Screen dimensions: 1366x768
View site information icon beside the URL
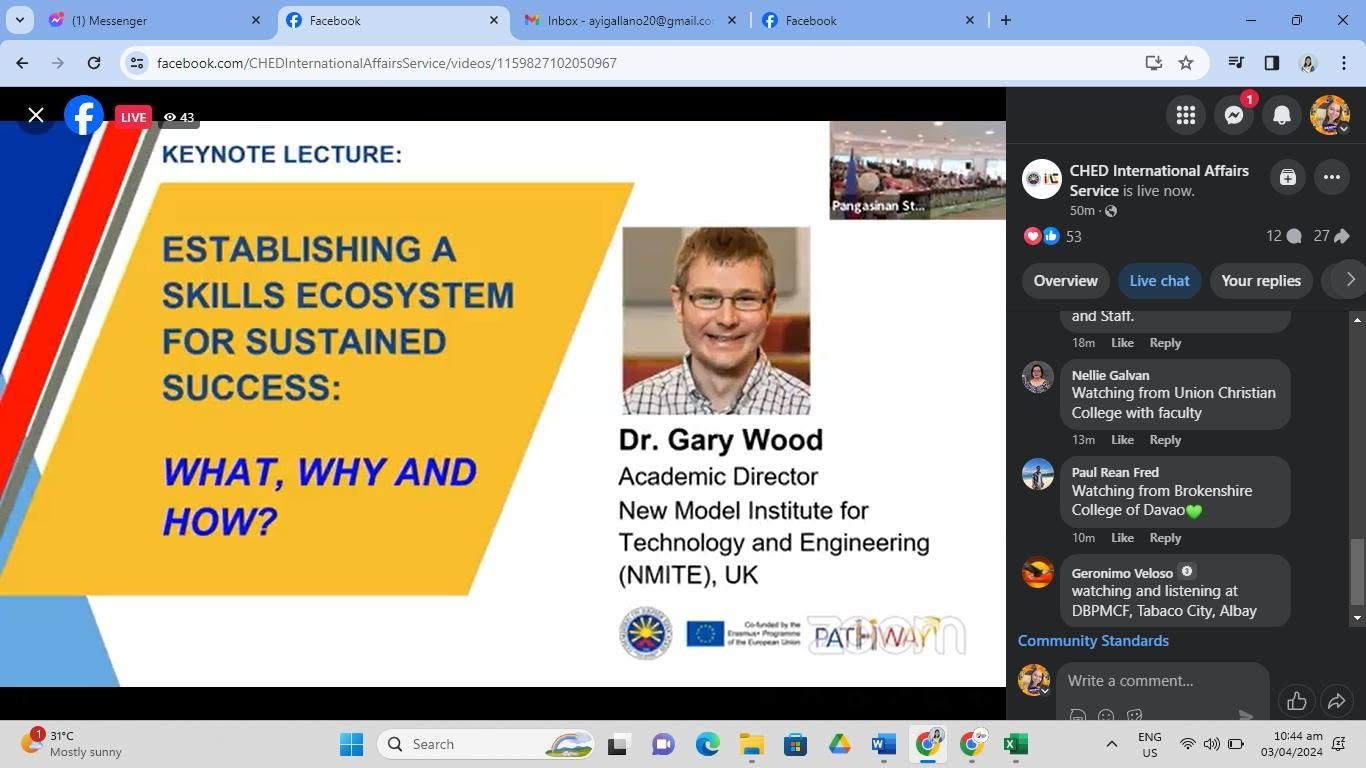click(x=138, y=63)
